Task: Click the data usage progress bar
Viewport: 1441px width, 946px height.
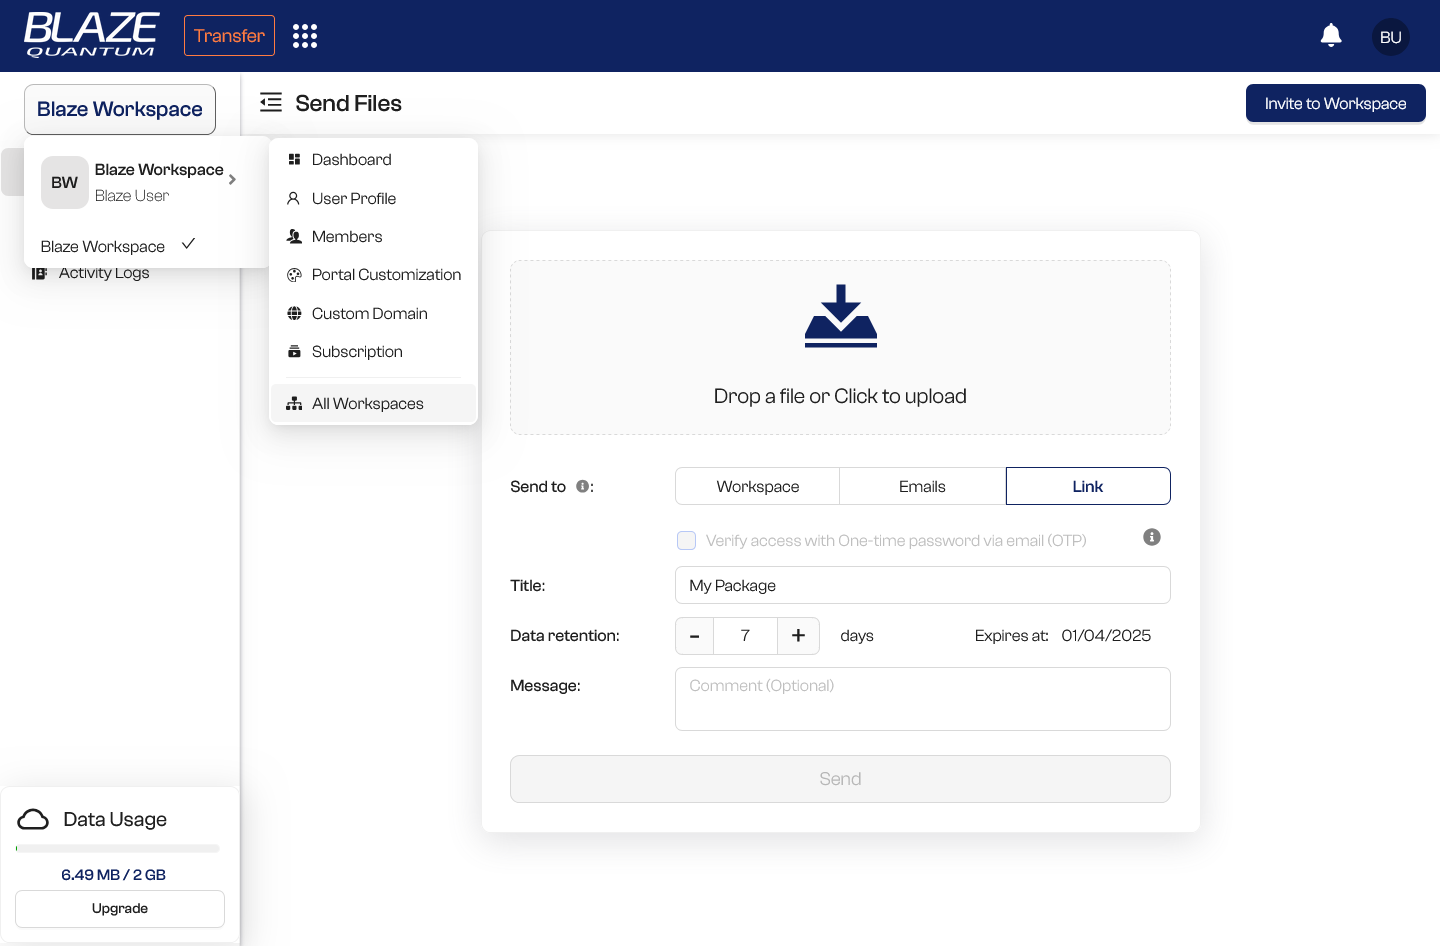Action: click(118, 849)
